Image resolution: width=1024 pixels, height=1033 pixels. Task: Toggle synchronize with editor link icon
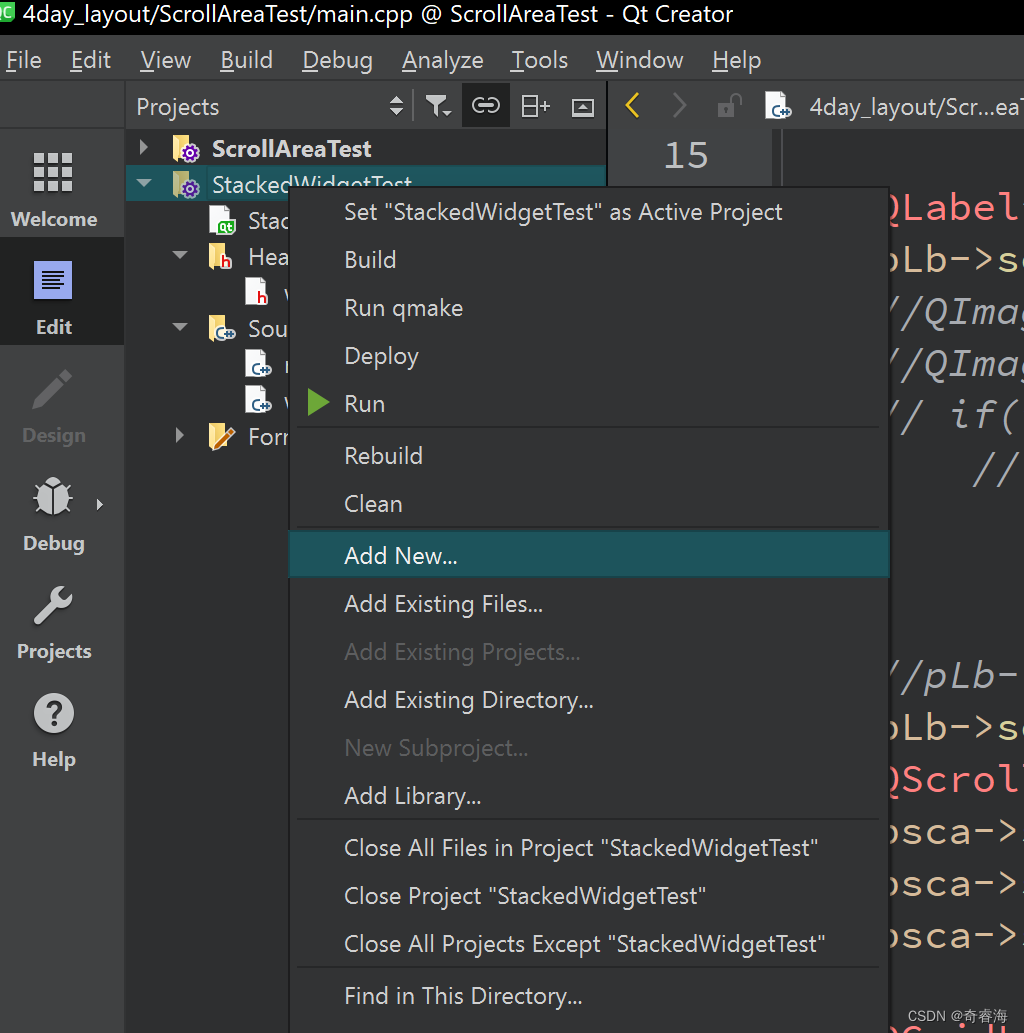coord(486,105)
